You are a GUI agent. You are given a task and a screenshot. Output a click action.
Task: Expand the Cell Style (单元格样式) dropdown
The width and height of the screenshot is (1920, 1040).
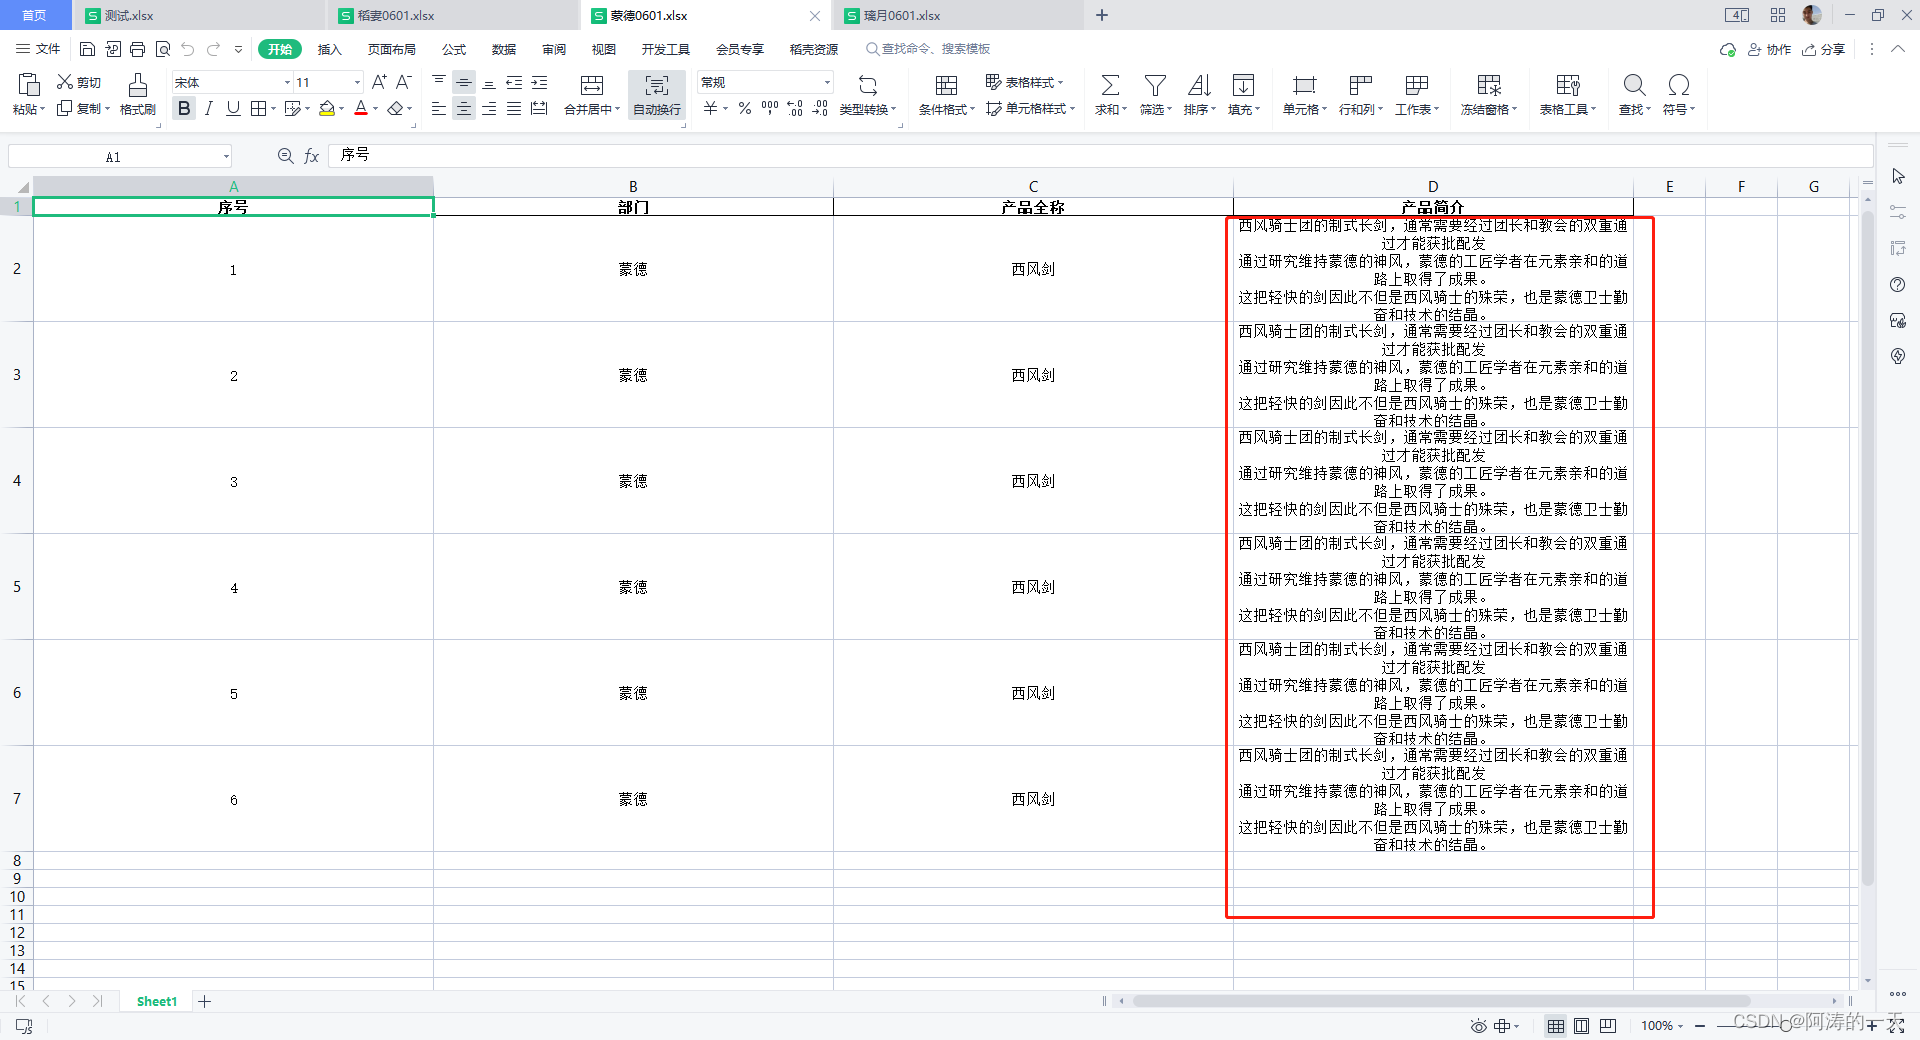[x=1072, y=109]
